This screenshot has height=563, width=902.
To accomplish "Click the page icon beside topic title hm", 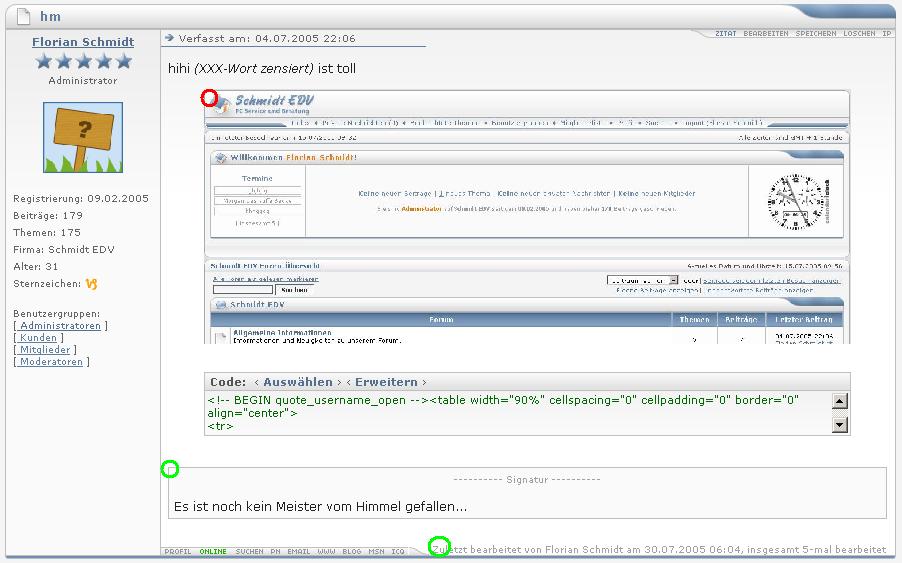I will tap(24, 17).
